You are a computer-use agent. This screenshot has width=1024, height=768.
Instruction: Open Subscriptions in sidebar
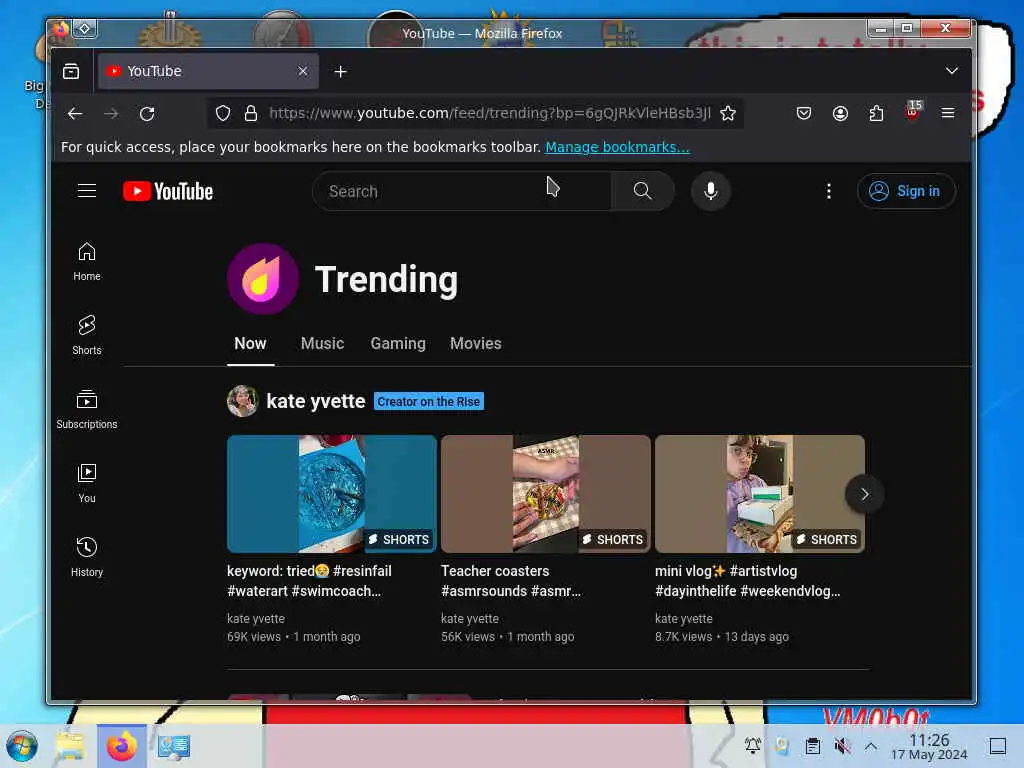coord(87,409)
